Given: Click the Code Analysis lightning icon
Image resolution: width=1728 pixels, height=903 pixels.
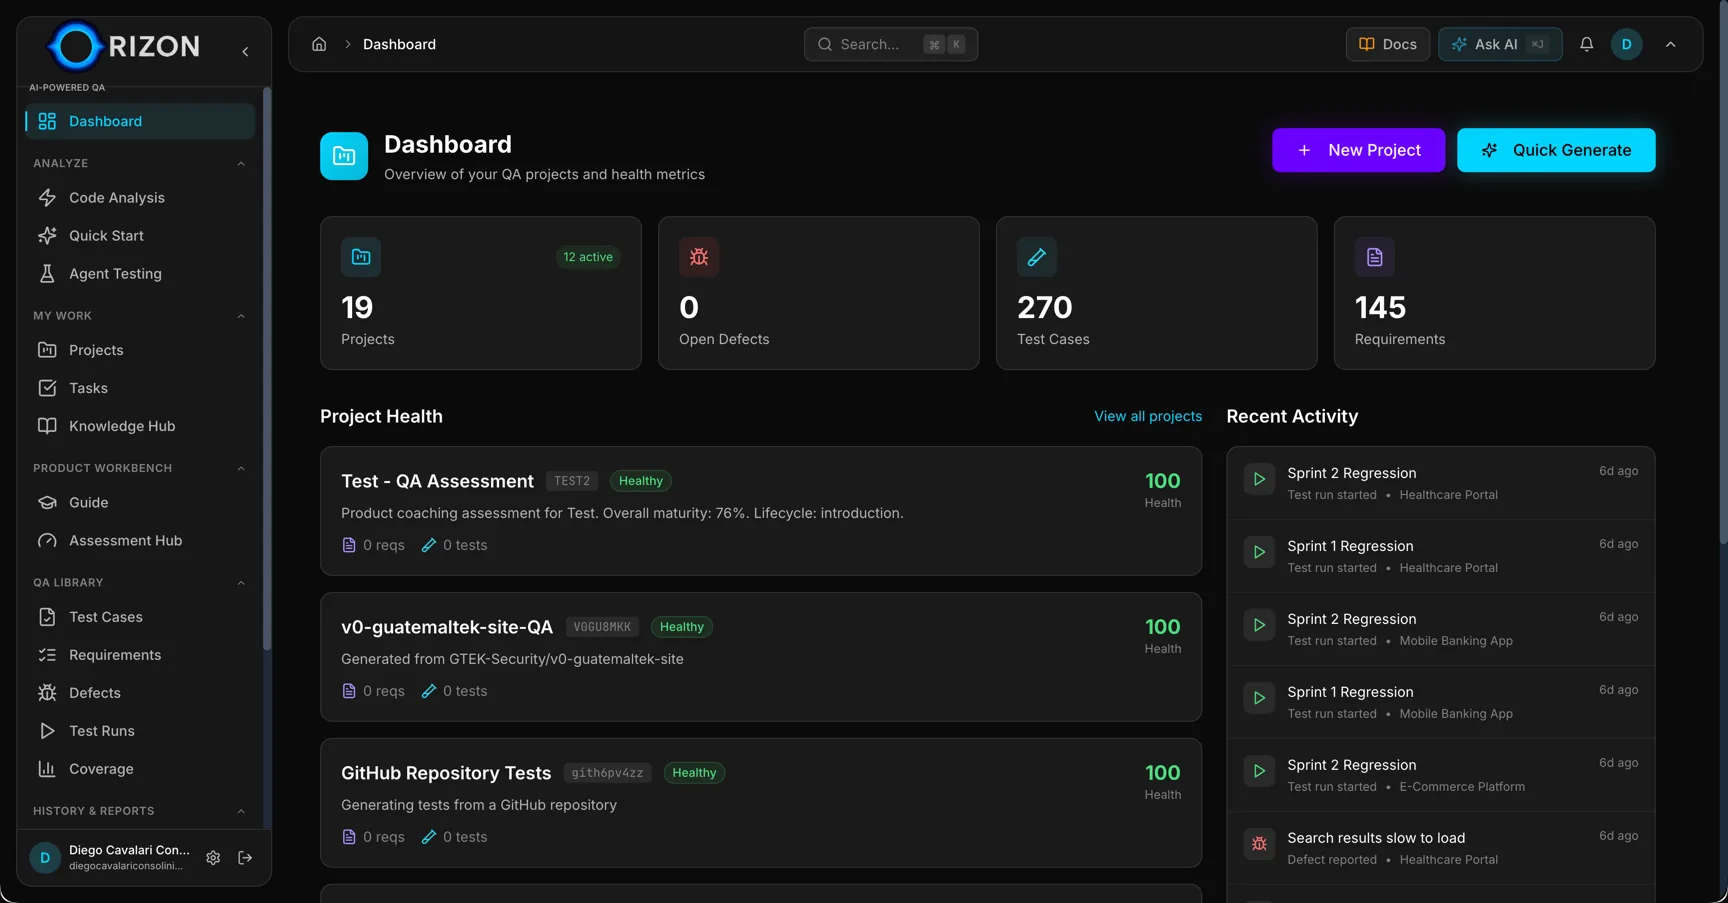Looking at the screenshot, I should (47, 197).
